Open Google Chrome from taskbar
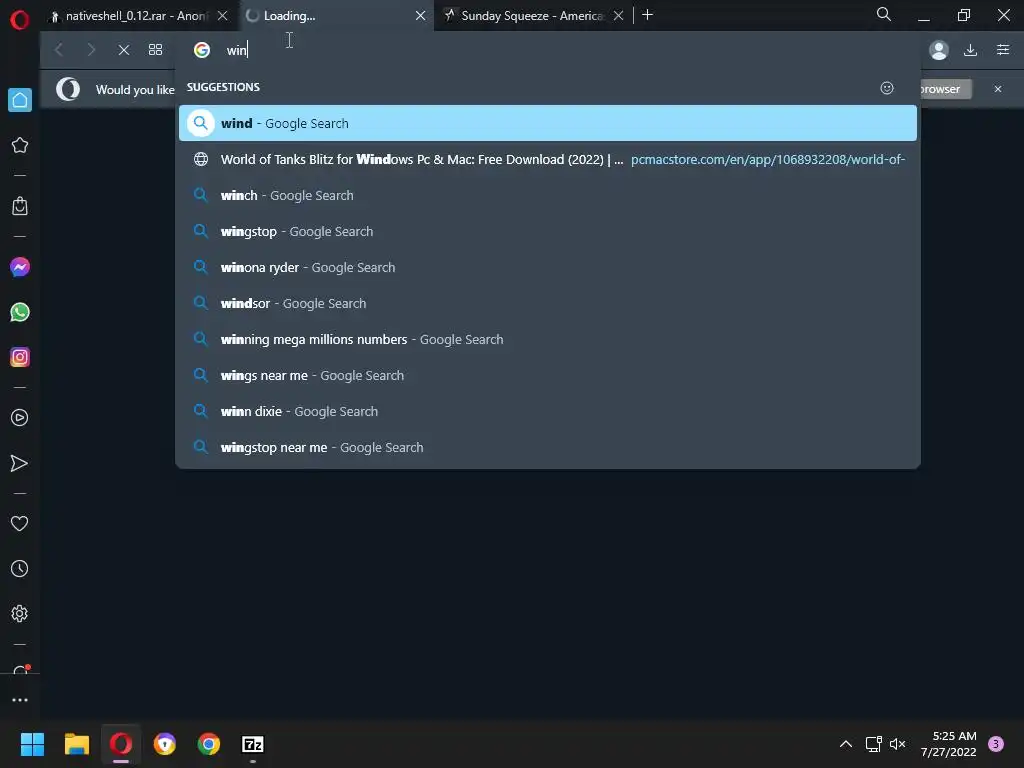1024x768 pixels. [209, 744]
